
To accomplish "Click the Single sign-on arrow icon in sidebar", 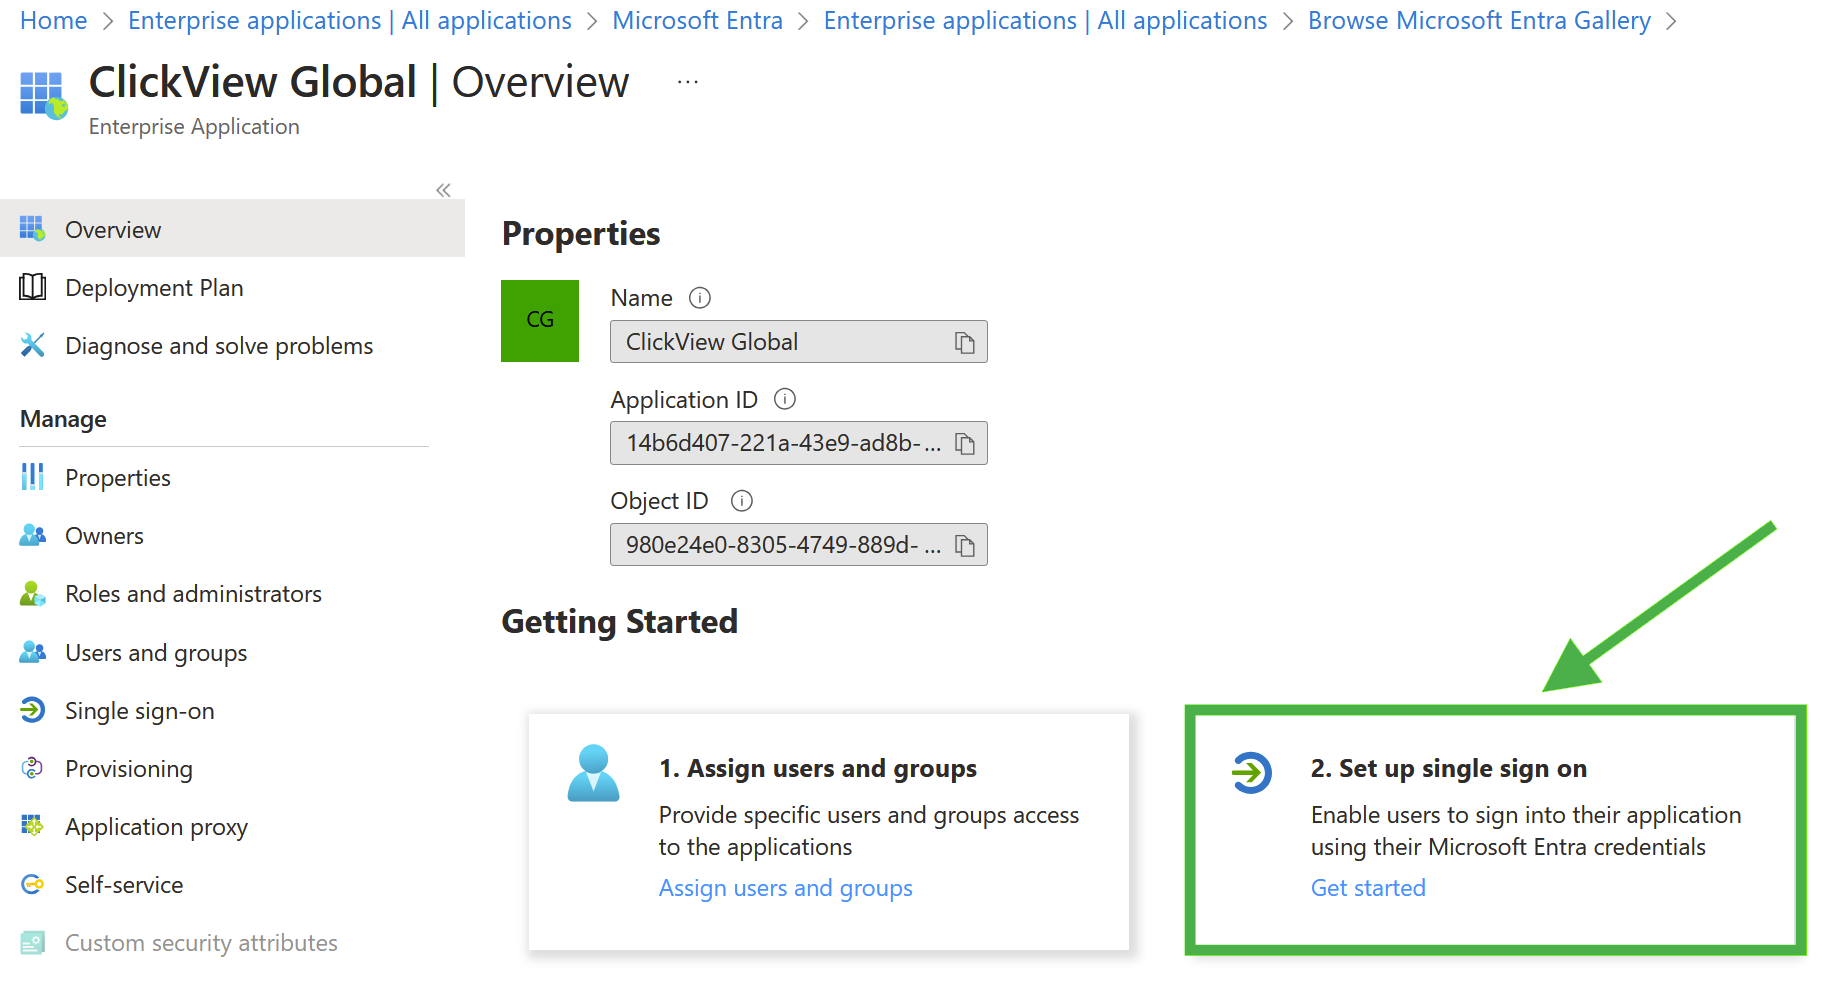I will (32, 710).
